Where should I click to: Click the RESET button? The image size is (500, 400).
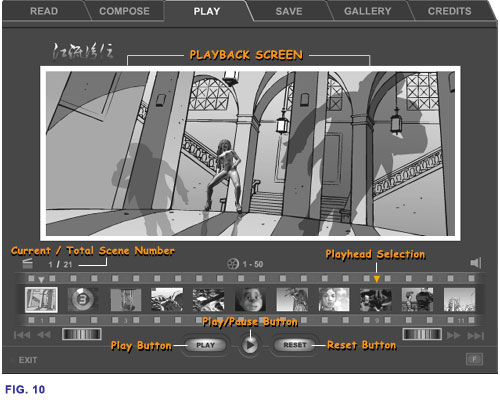[295, 345]
